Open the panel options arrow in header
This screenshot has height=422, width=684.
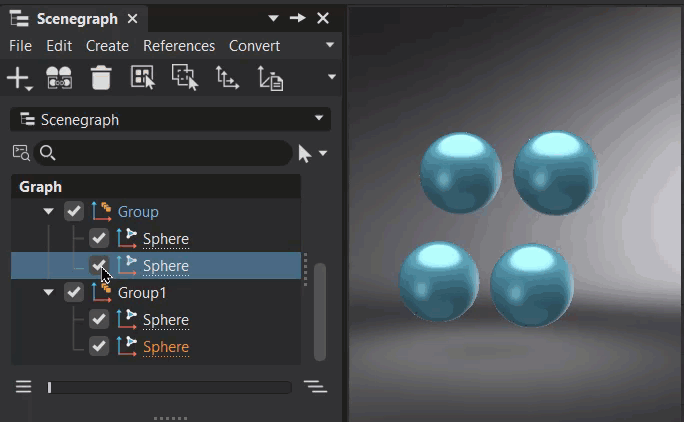click(x=273, y=18)
